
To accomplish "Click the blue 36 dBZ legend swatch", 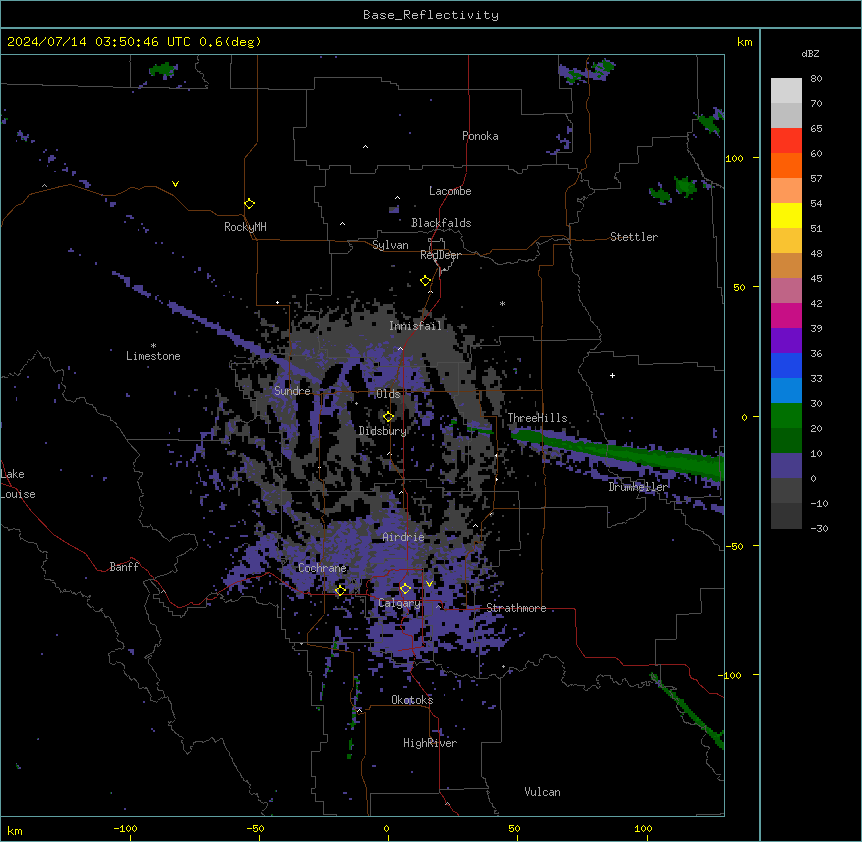I will pyautogui.click(x=786, y=365).
